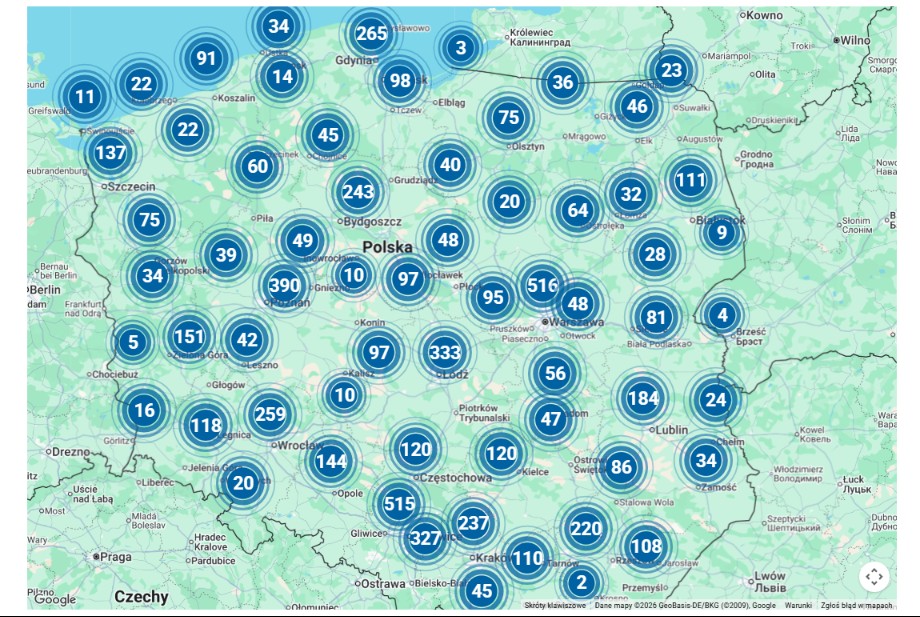This screenshot has width=920, height=617.
Task: Click Zgłoś błąd w mapach link
Action: (856, 605)
